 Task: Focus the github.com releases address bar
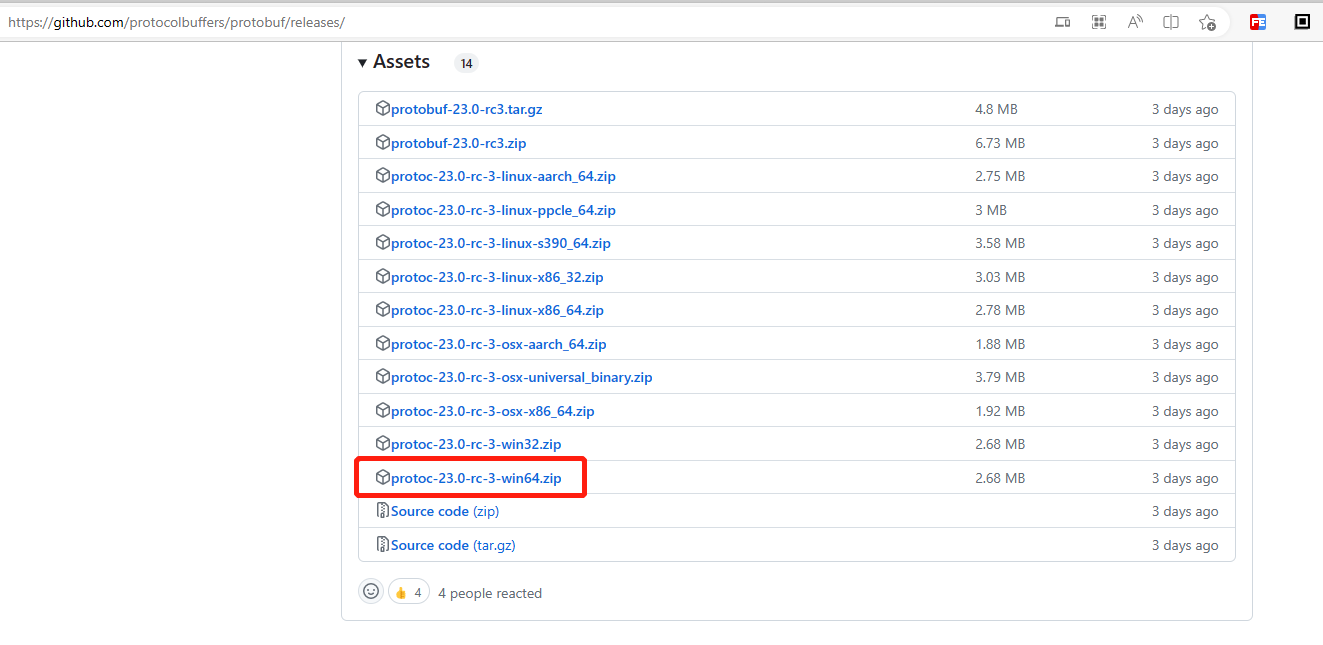tap(520, 22)
